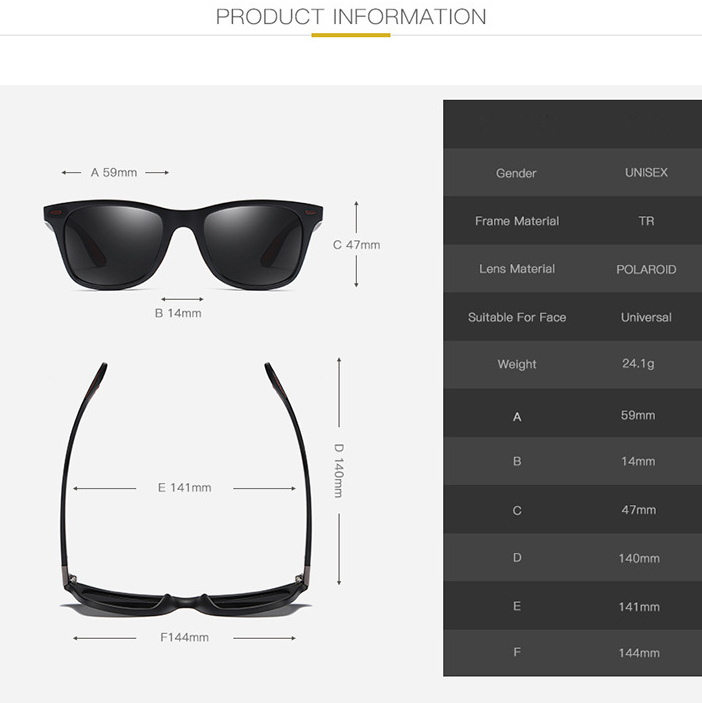Click the D 140mm temple length label
This screenshot has height=703, width=702.
click(339, 471)
